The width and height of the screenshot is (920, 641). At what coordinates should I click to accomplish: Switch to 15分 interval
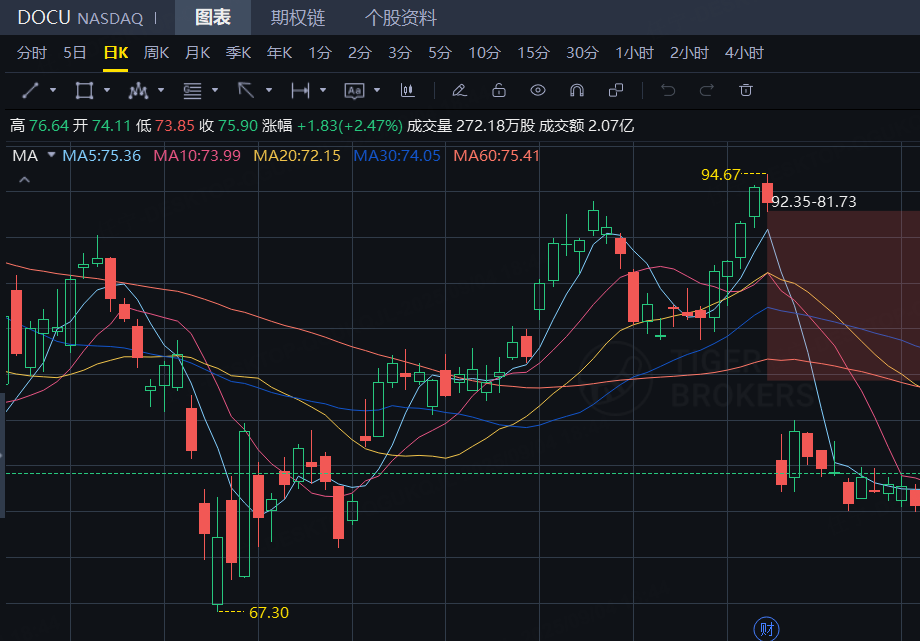533,53
